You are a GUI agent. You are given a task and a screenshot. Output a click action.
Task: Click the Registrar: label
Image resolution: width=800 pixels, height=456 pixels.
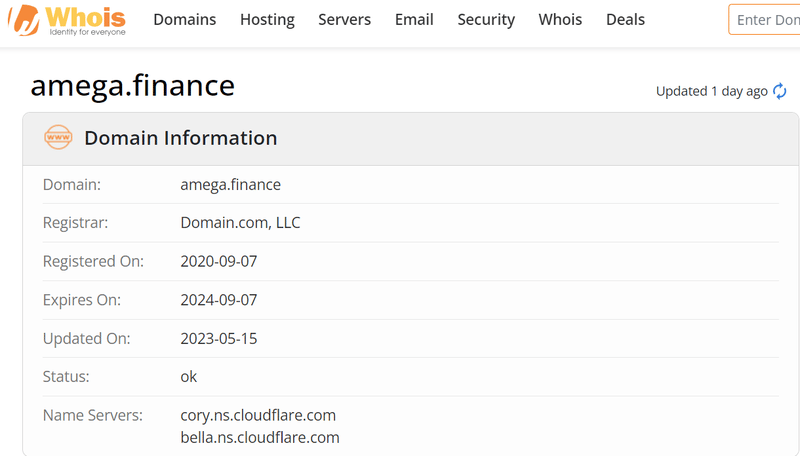point(76,223)
